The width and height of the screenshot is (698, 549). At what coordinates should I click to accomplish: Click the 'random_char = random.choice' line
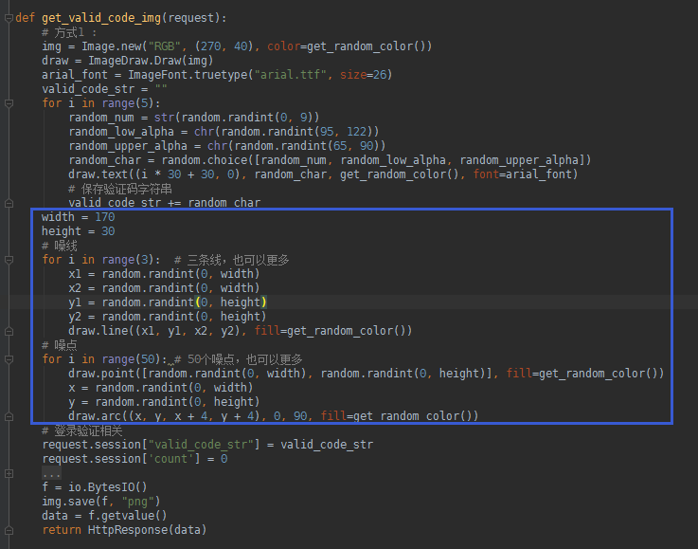point(329,160)
